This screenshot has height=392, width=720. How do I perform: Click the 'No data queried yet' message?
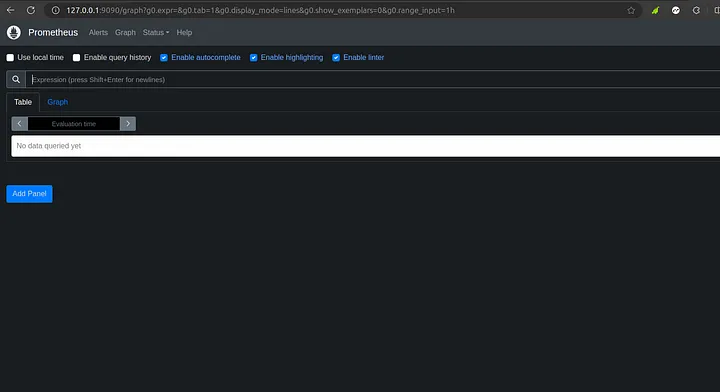(49, 146)
